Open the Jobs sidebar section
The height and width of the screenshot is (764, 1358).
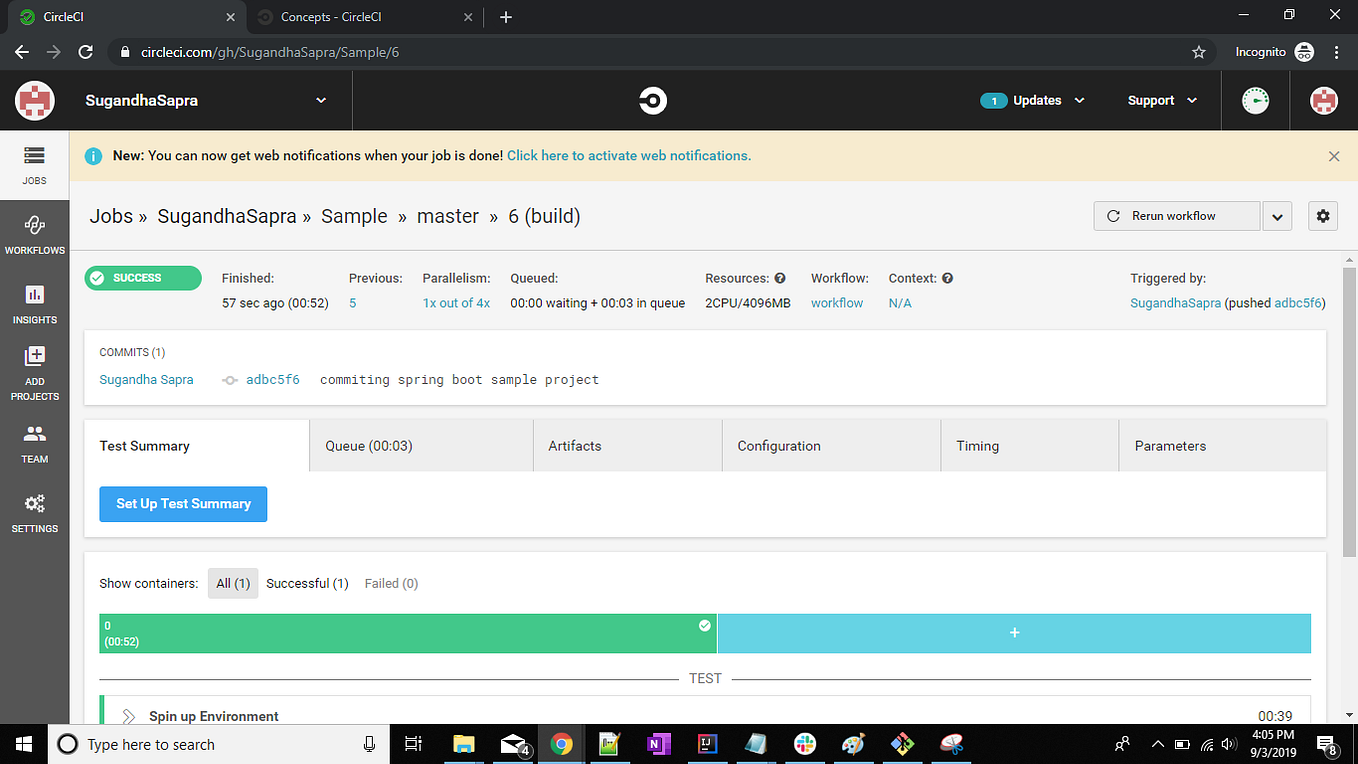coord(34,165)
